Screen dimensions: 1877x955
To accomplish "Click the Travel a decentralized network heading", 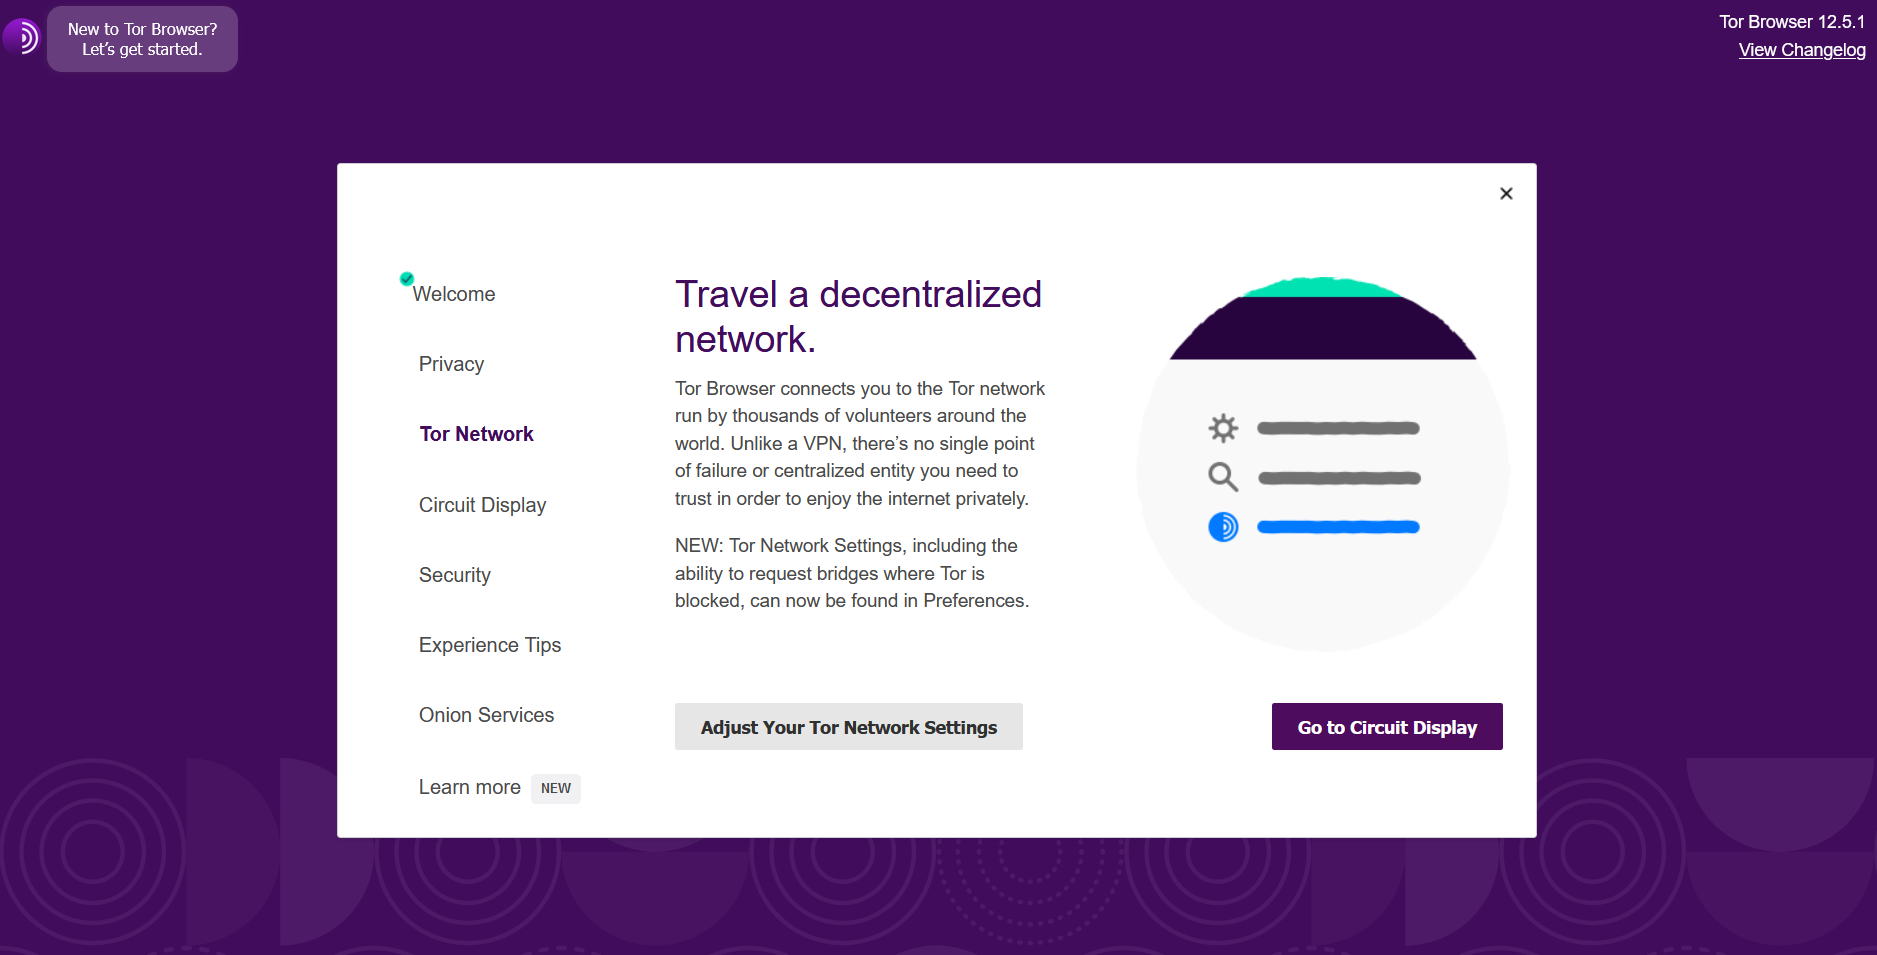I will click(x=858, y=316).
